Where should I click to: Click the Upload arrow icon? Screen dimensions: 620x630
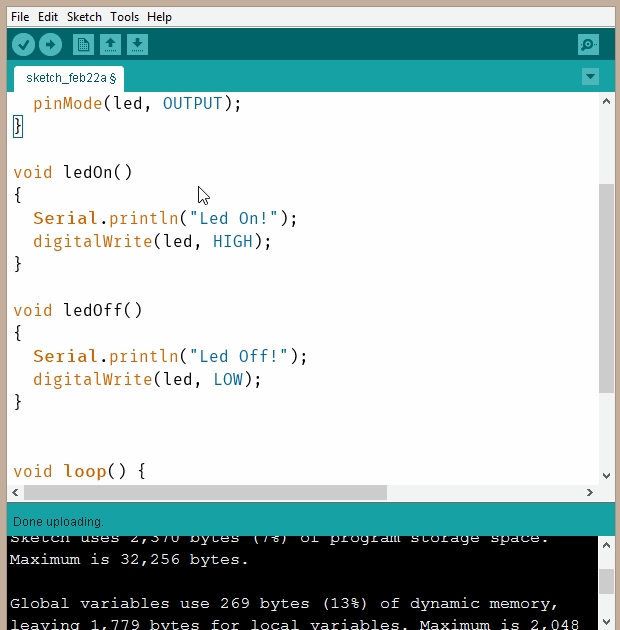pos(50,45)
